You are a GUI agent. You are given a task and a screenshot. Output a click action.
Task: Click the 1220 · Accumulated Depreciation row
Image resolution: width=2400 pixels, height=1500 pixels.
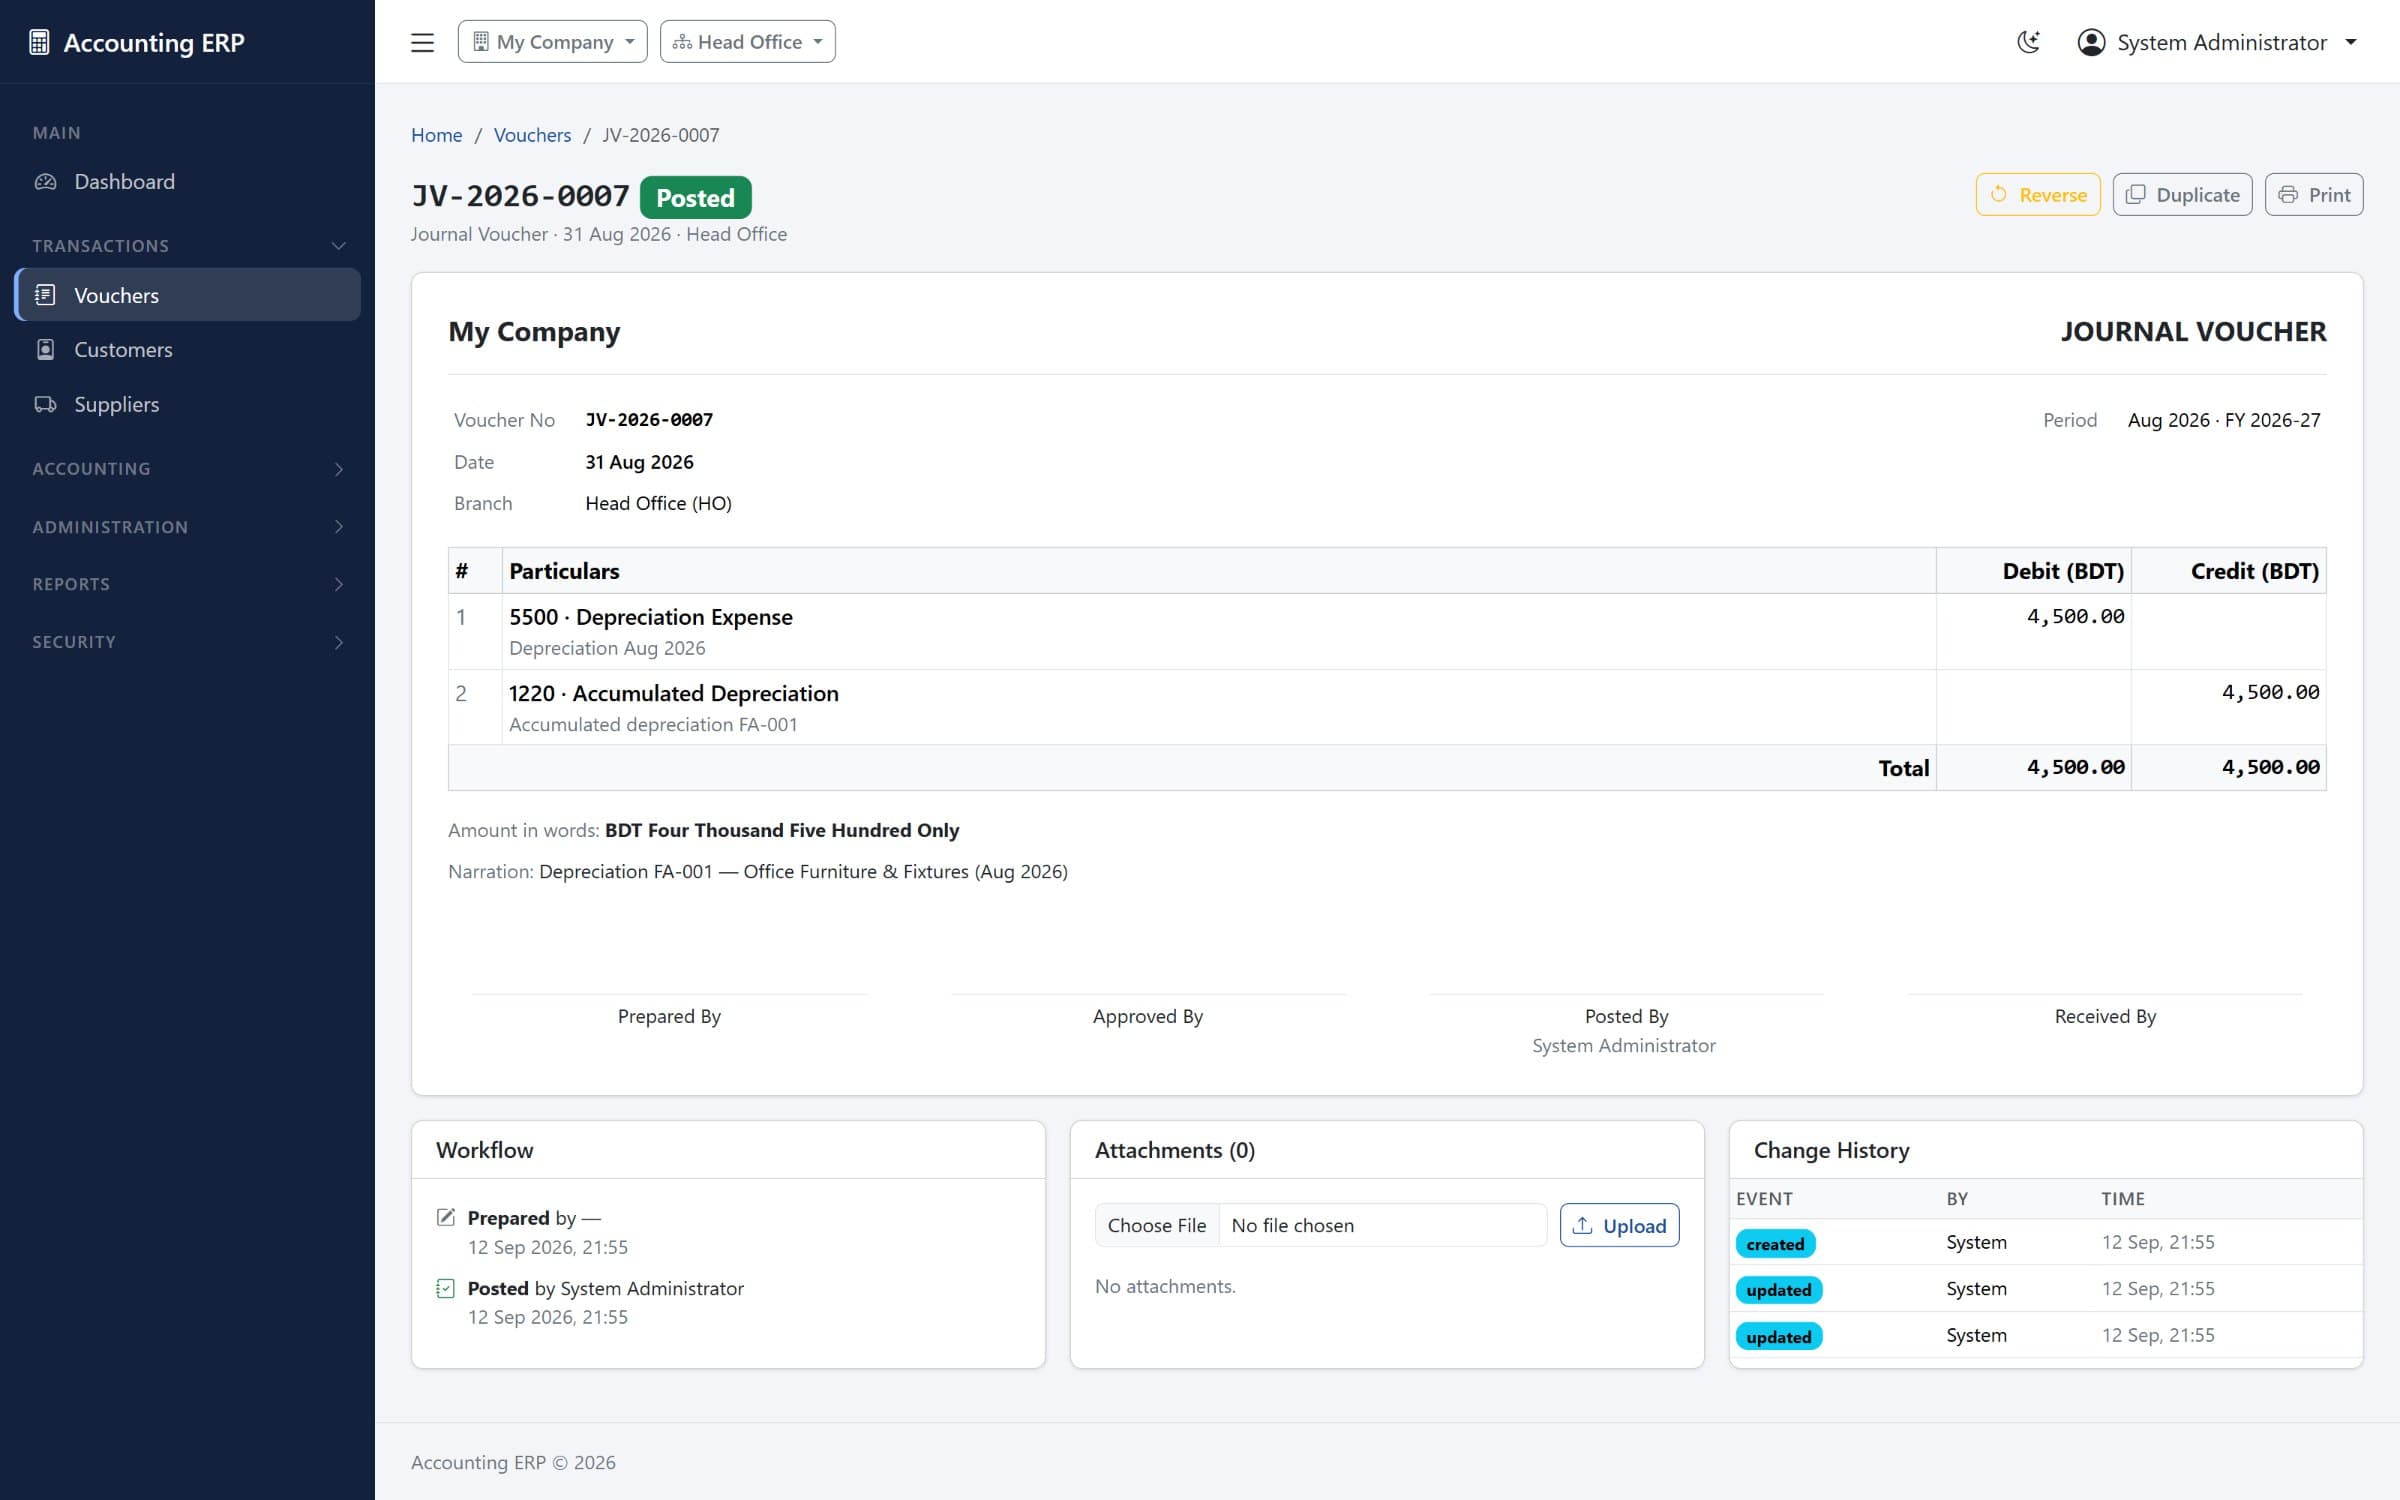point(1387,707)
